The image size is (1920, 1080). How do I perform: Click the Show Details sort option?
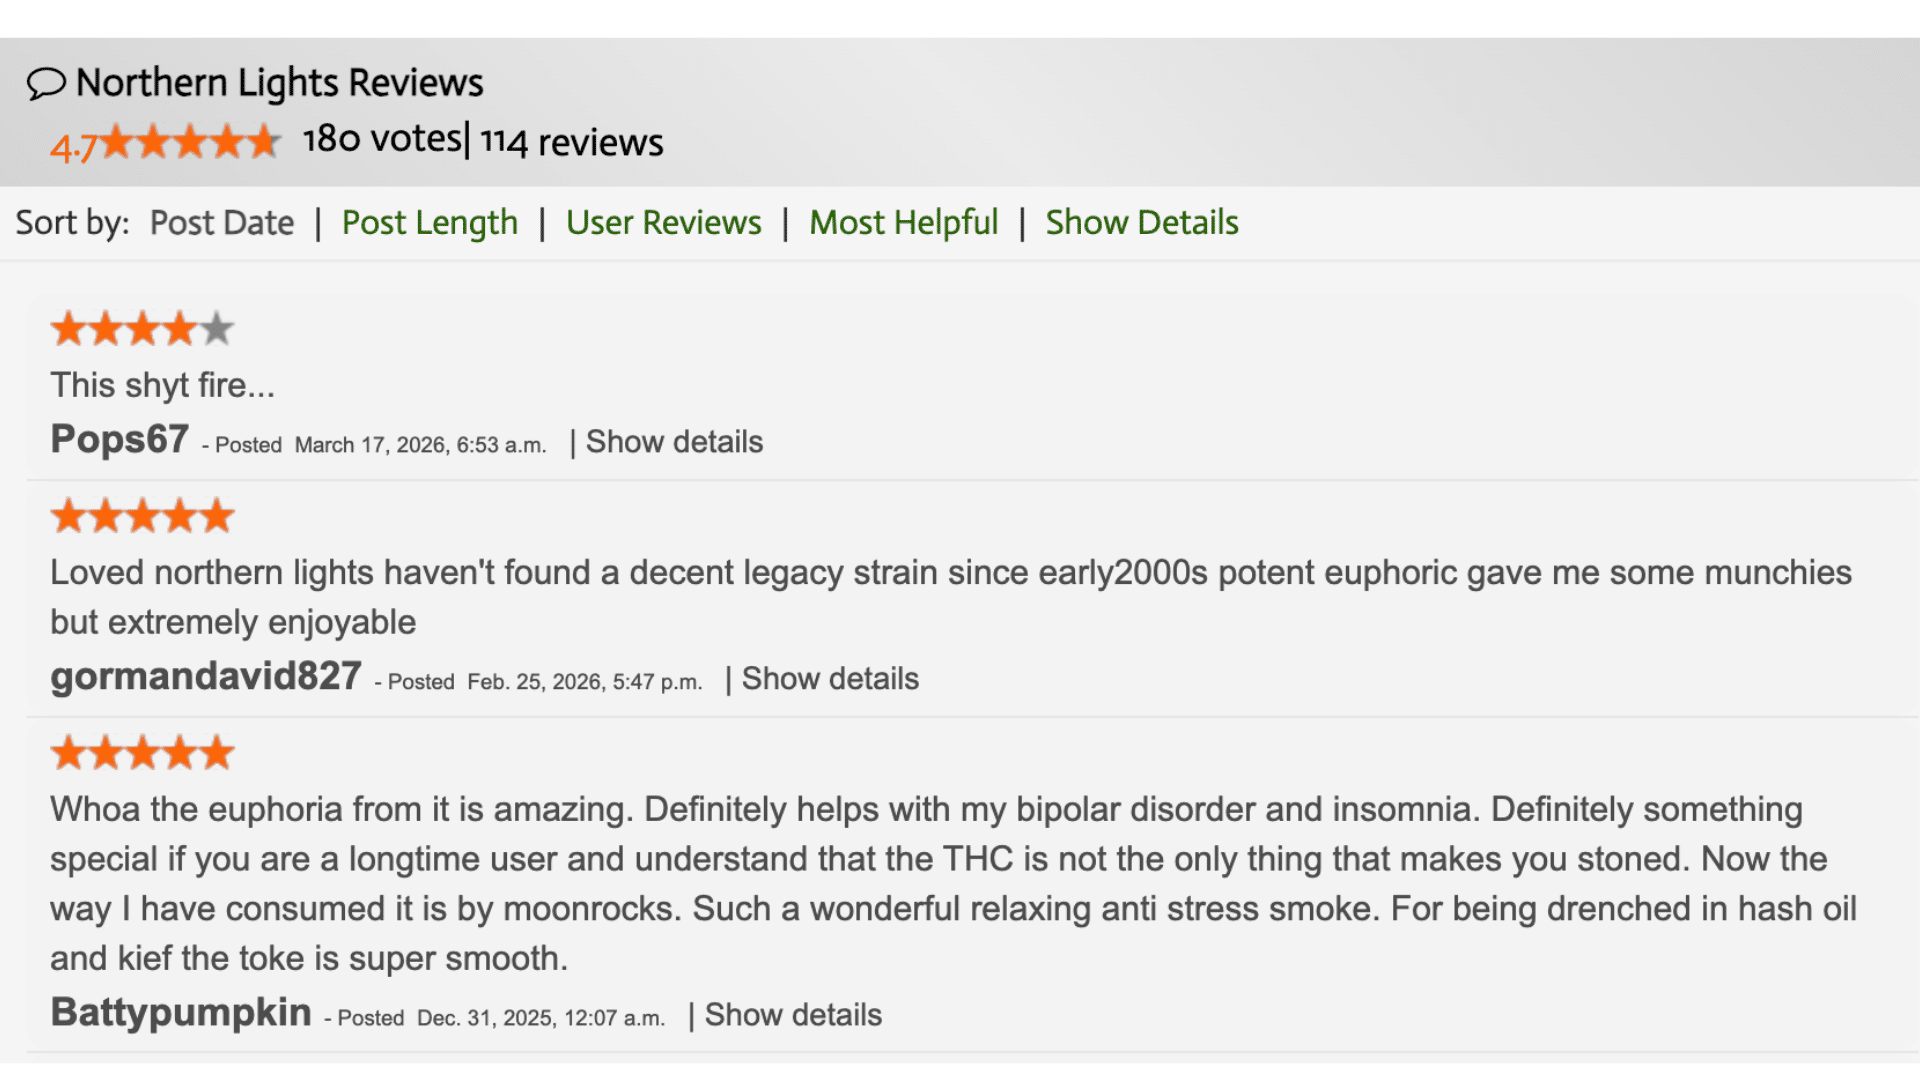[1142, 222]
